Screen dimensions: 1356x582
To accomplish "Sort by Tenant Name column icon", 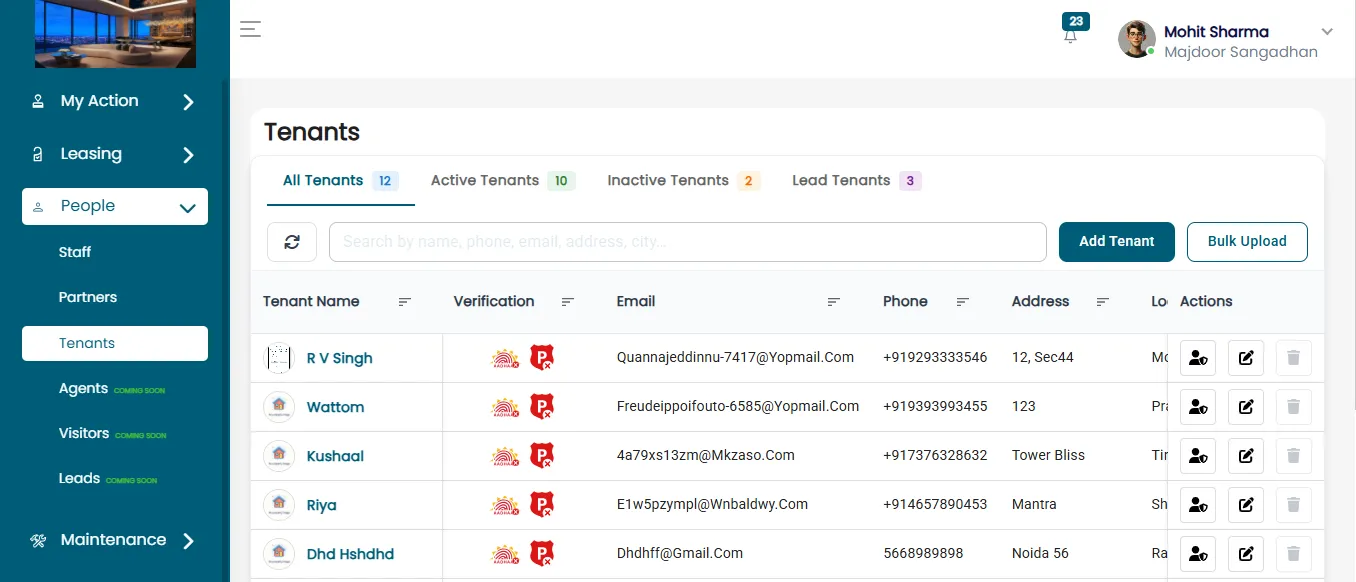I will click(x=405, y=302).
